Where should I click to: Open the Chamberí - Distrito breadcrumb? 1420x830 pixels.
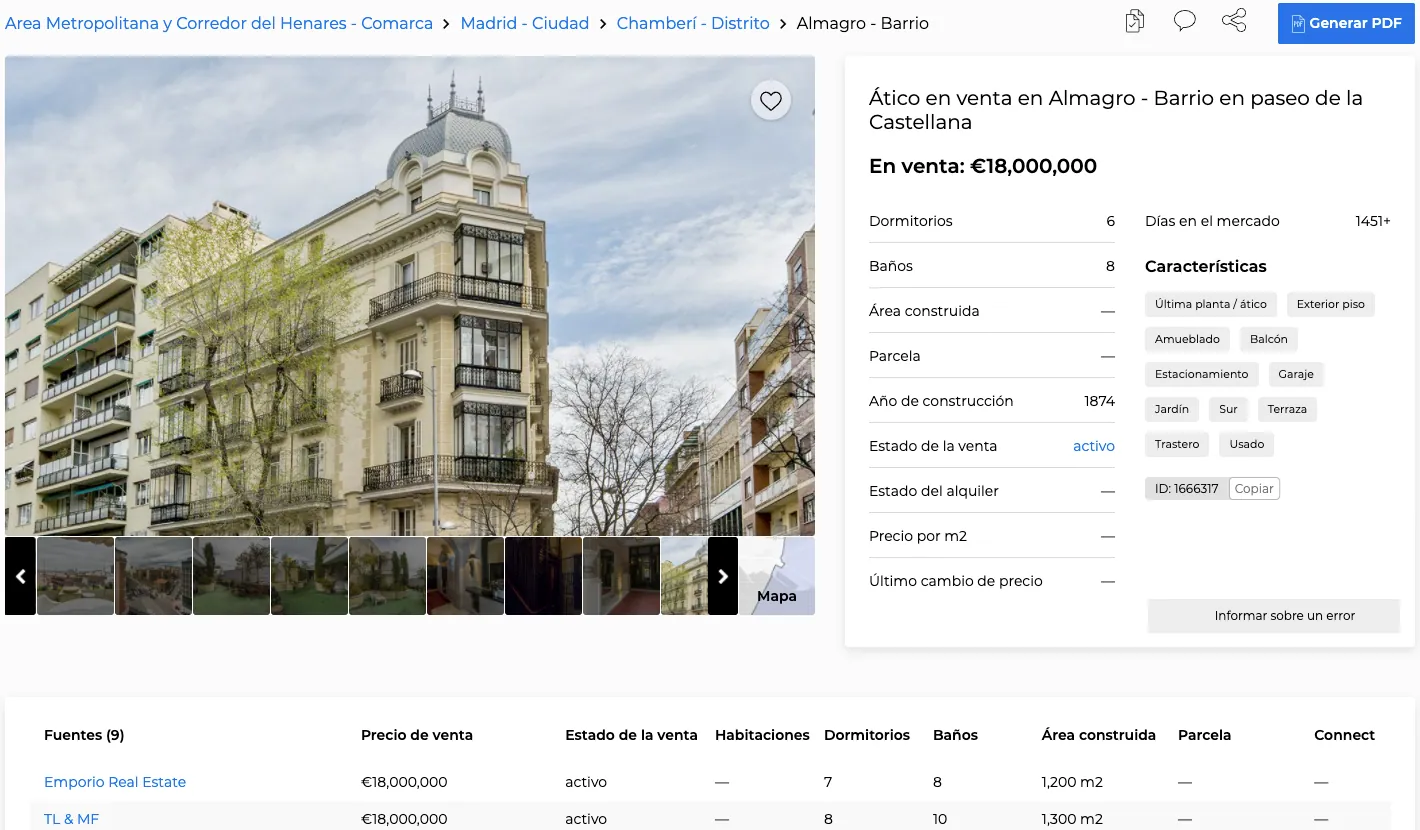click(693, 23)
